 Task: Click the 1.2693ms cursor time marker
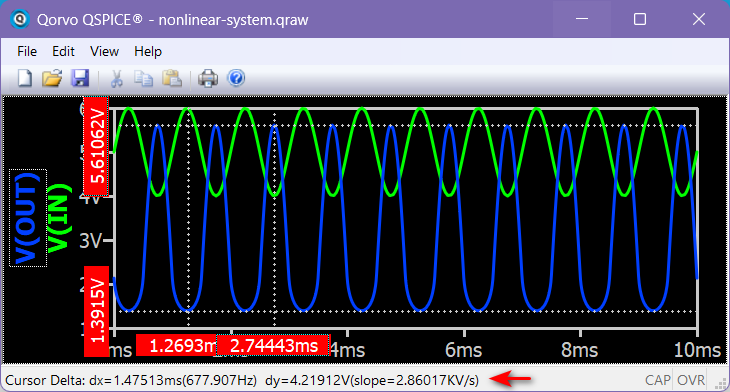coord(177,346)
